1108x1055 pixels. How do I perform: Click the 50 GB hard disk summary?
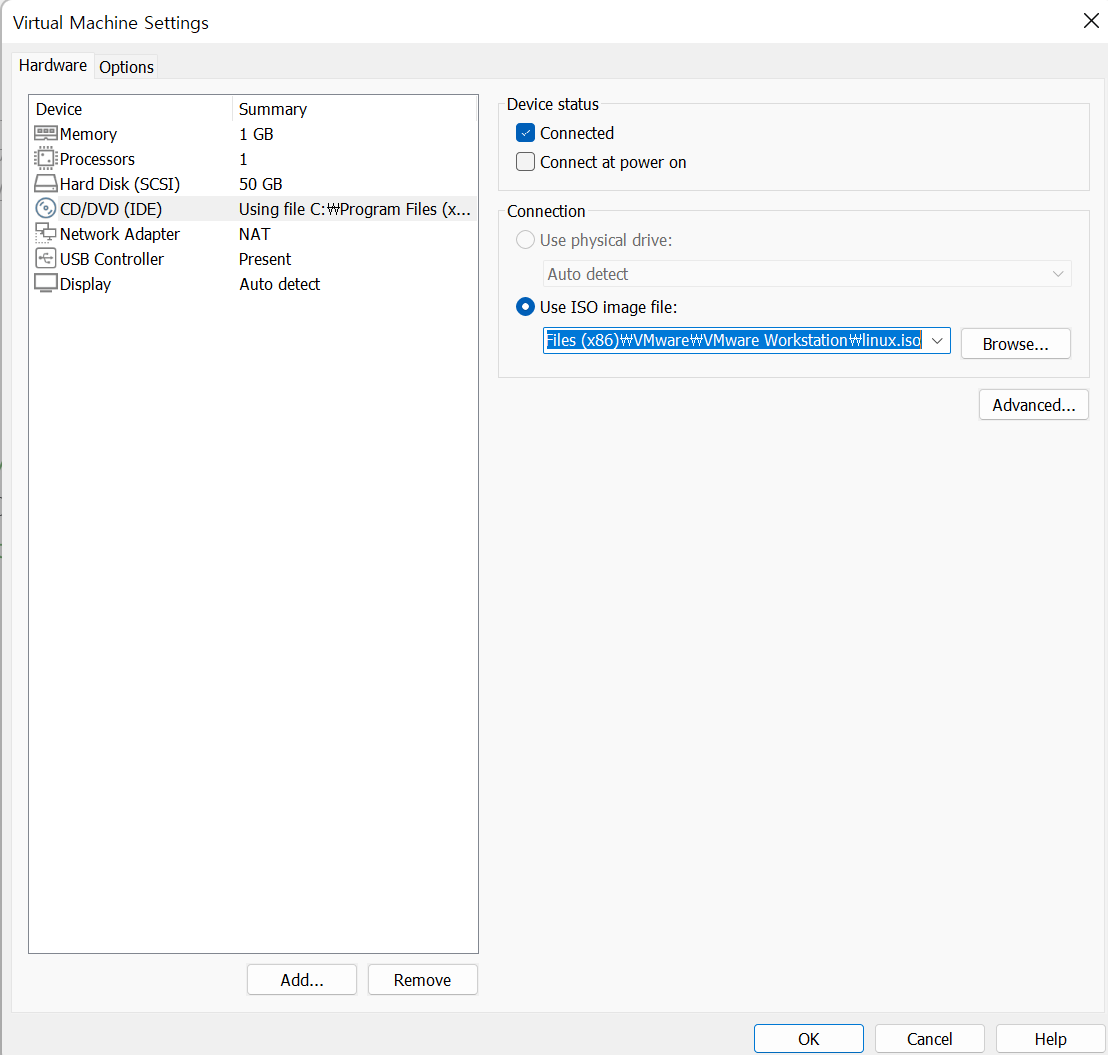coord(261,184)
